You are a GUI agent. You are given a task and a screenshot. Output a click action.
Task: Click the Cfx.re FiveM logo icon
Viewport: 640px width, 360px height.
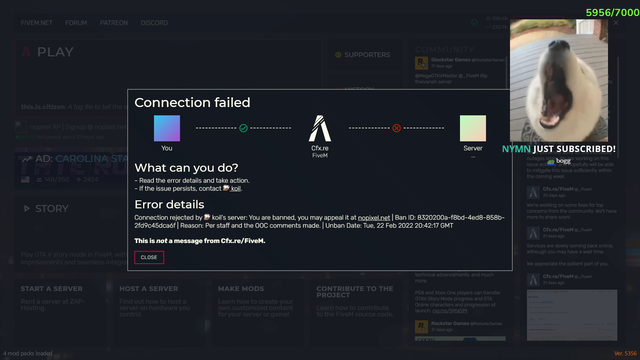[x=320, y=128]
